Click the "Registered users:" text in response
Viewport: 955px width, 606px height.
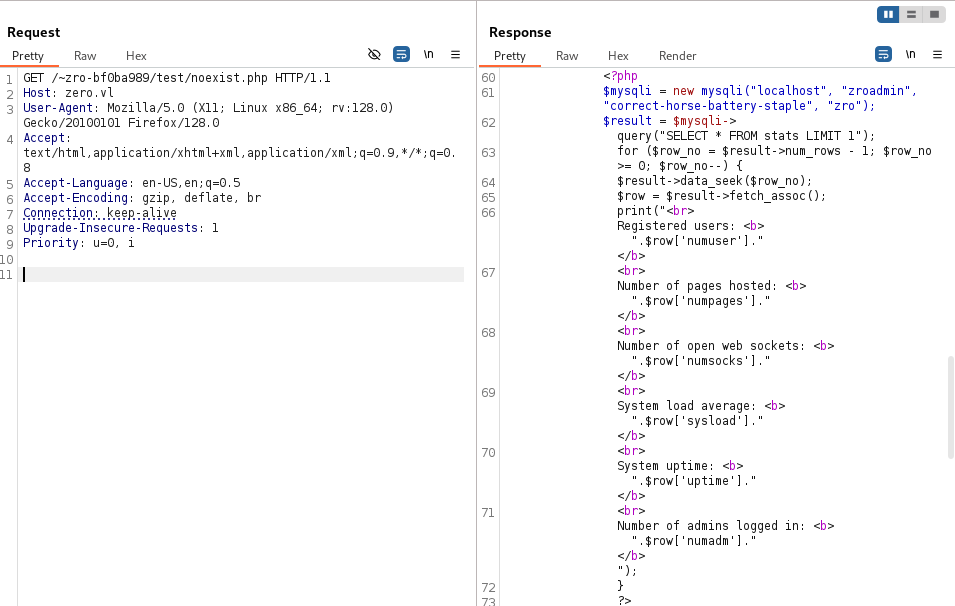[676, 226]
